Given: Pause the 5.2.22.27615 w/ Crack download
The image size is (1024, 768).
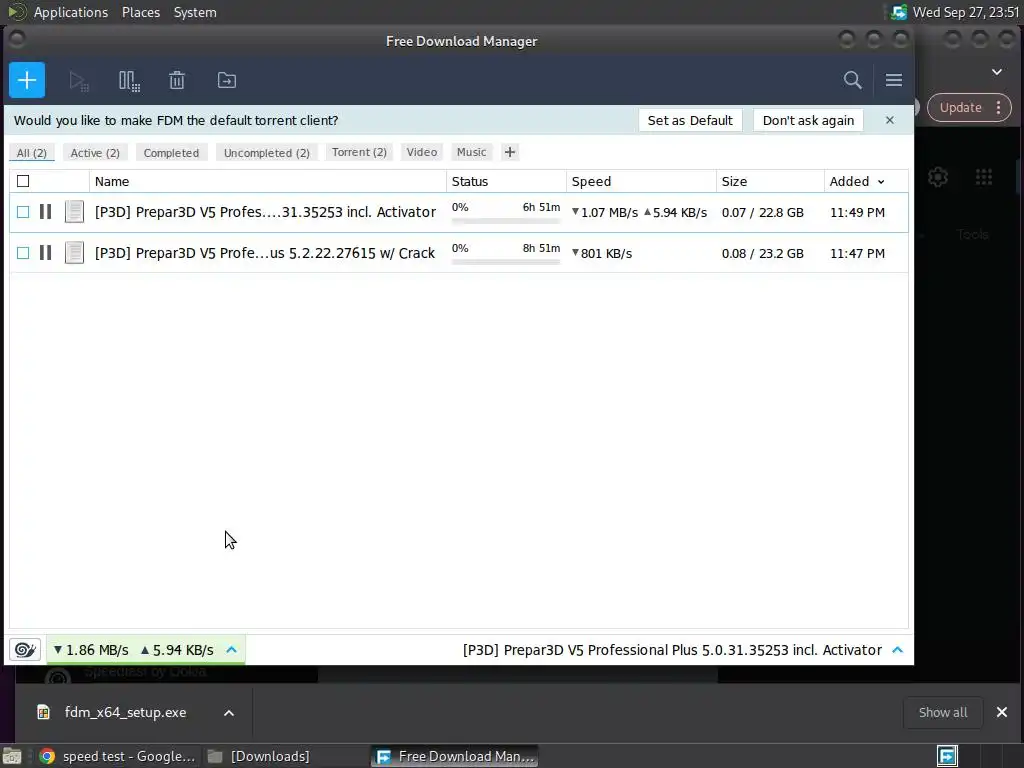Looking at the screenshot, I should (x=45, y=253).
